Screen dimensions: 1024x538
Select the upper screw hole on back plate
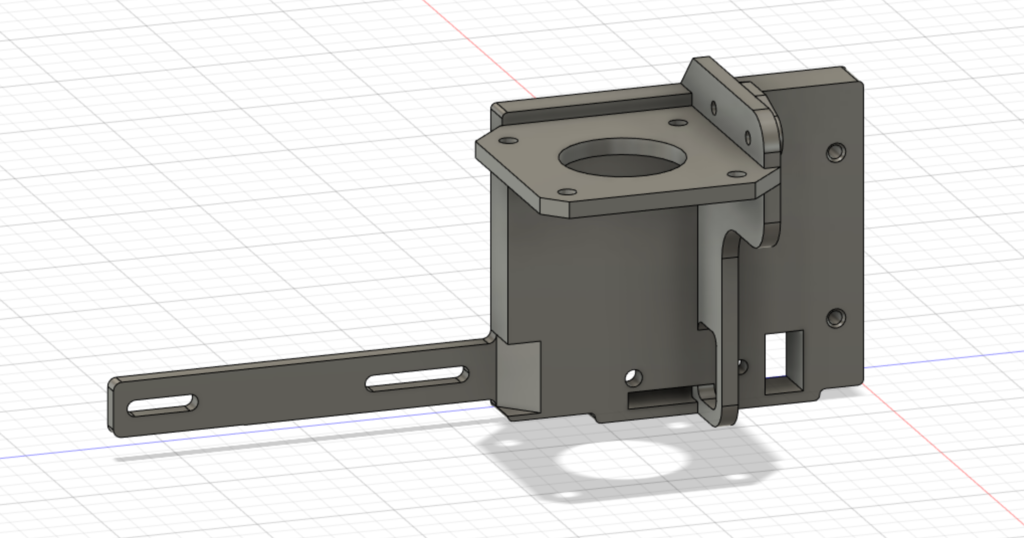coord(836,151)
